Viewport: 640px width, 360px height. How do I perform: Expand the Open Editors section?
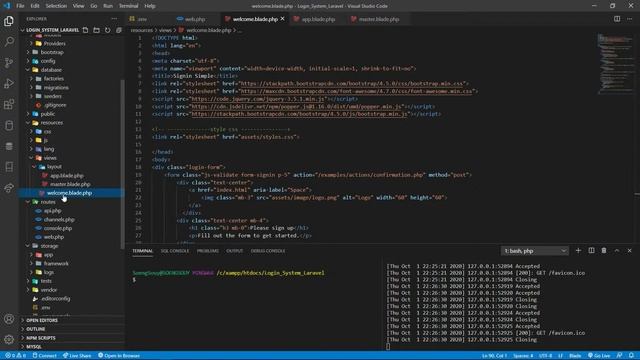pyautogui.click(x=42, y=320)
